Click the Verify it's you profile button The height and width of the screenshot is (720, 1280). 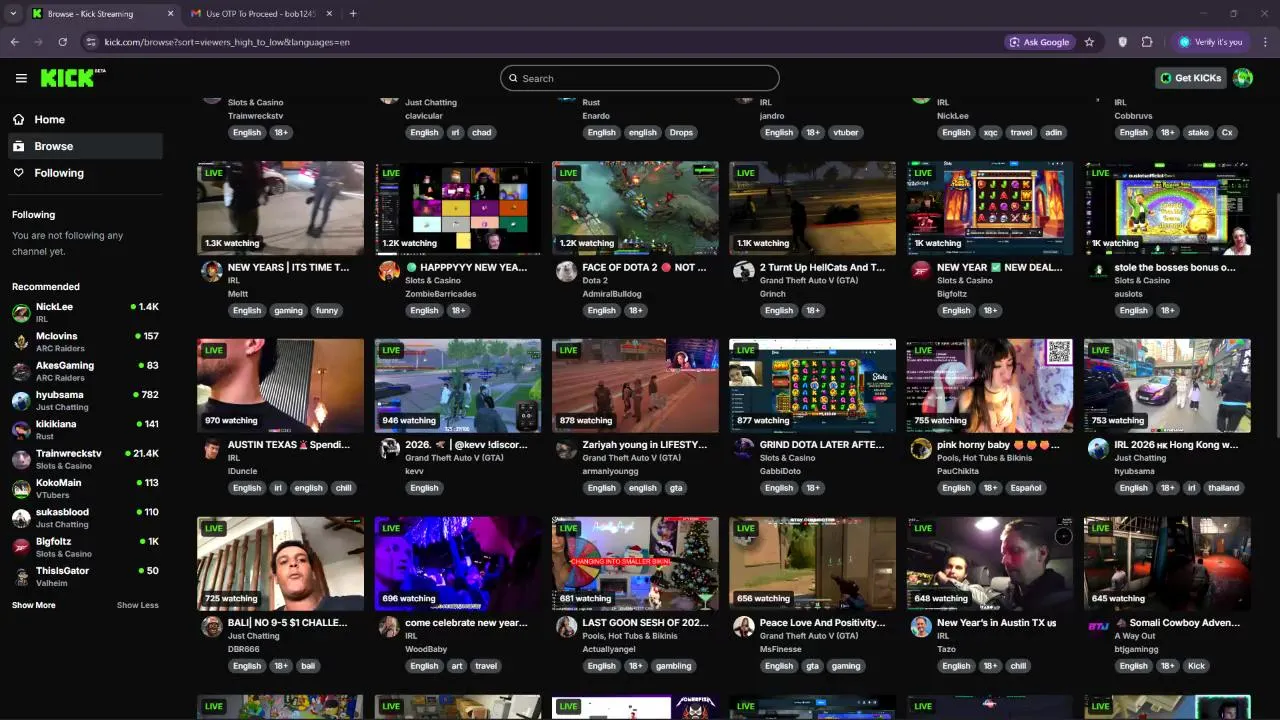point(1211,42)
